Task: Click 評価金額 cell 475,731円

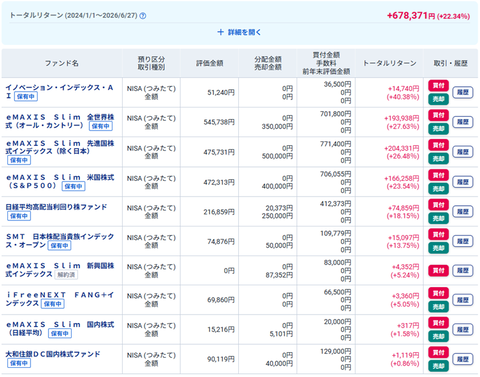Action: click(219, 152)
